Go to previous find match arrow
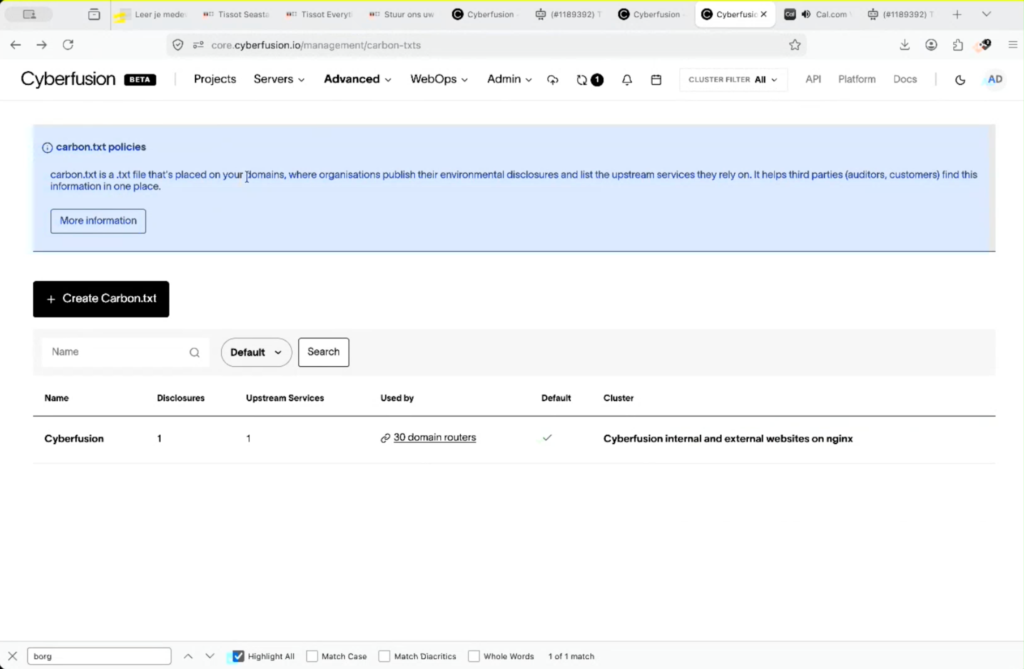Image resolution: width=1024 pixels, height=669 pixels. tap(188, 656)
